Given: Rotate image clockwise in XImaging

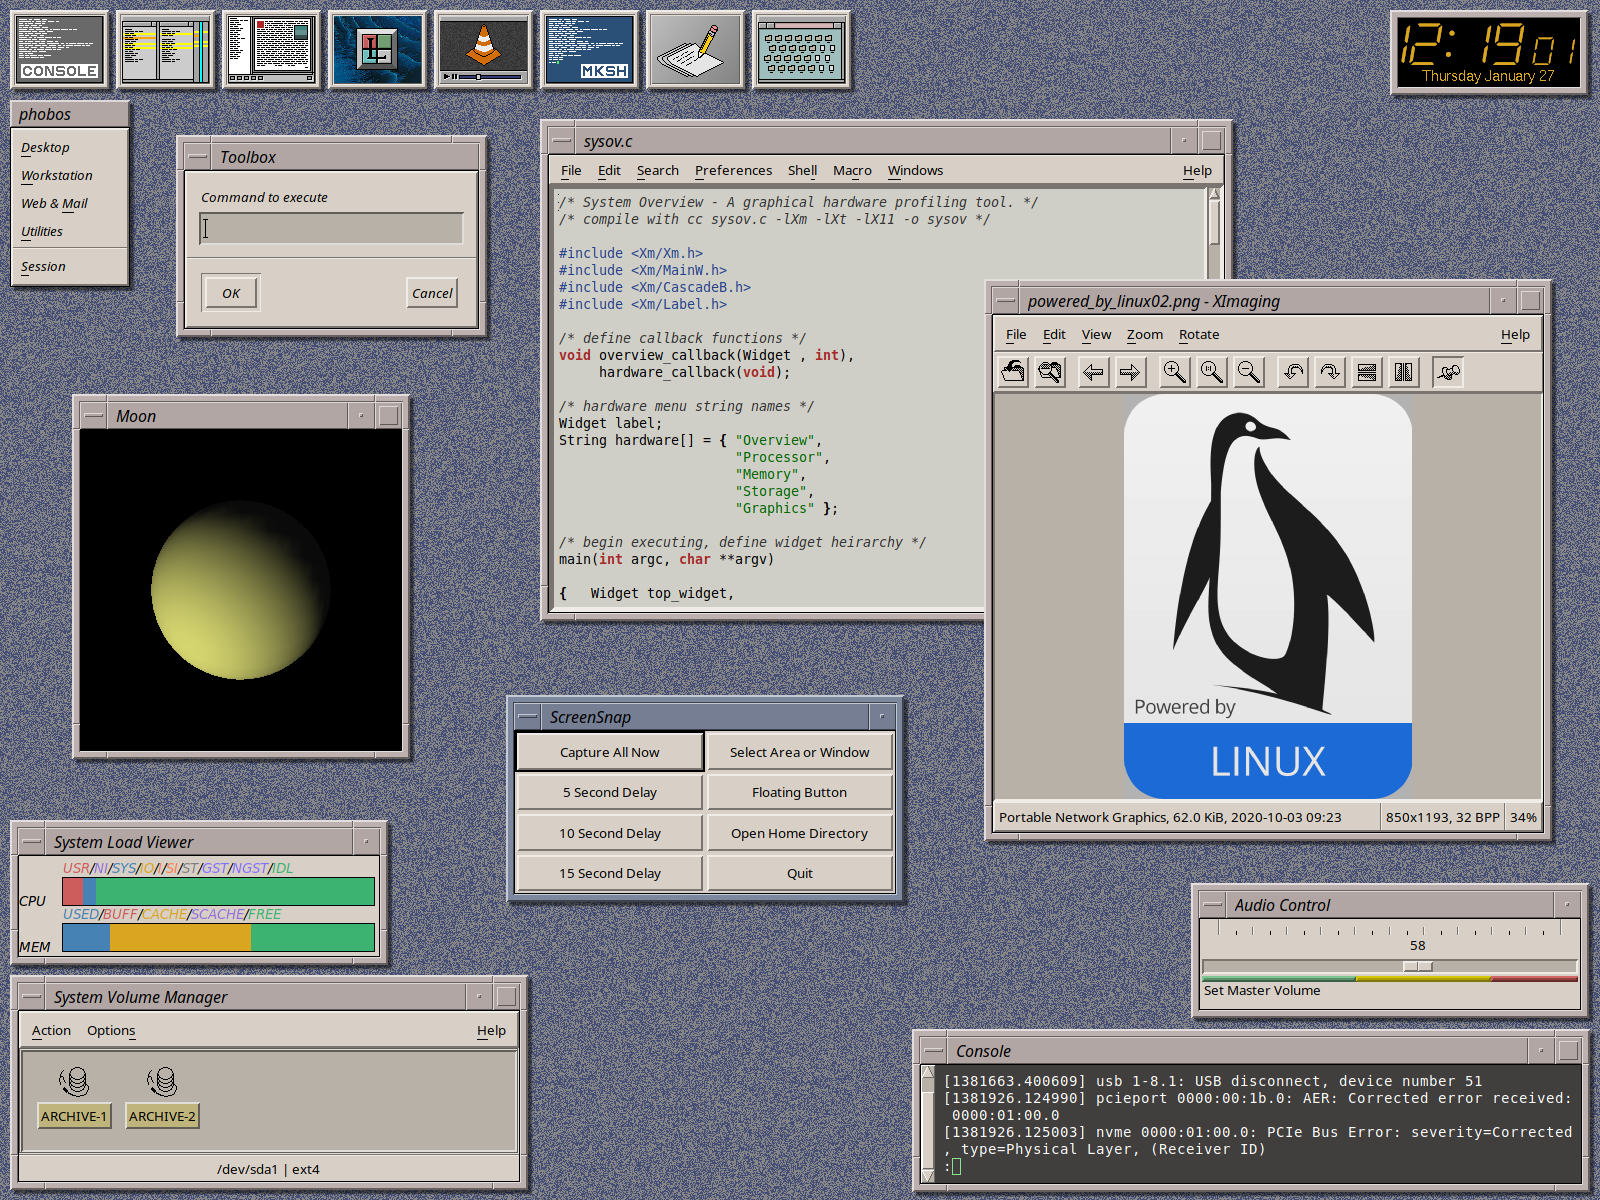Looking at the screenshot, I should pos(1330,372).
